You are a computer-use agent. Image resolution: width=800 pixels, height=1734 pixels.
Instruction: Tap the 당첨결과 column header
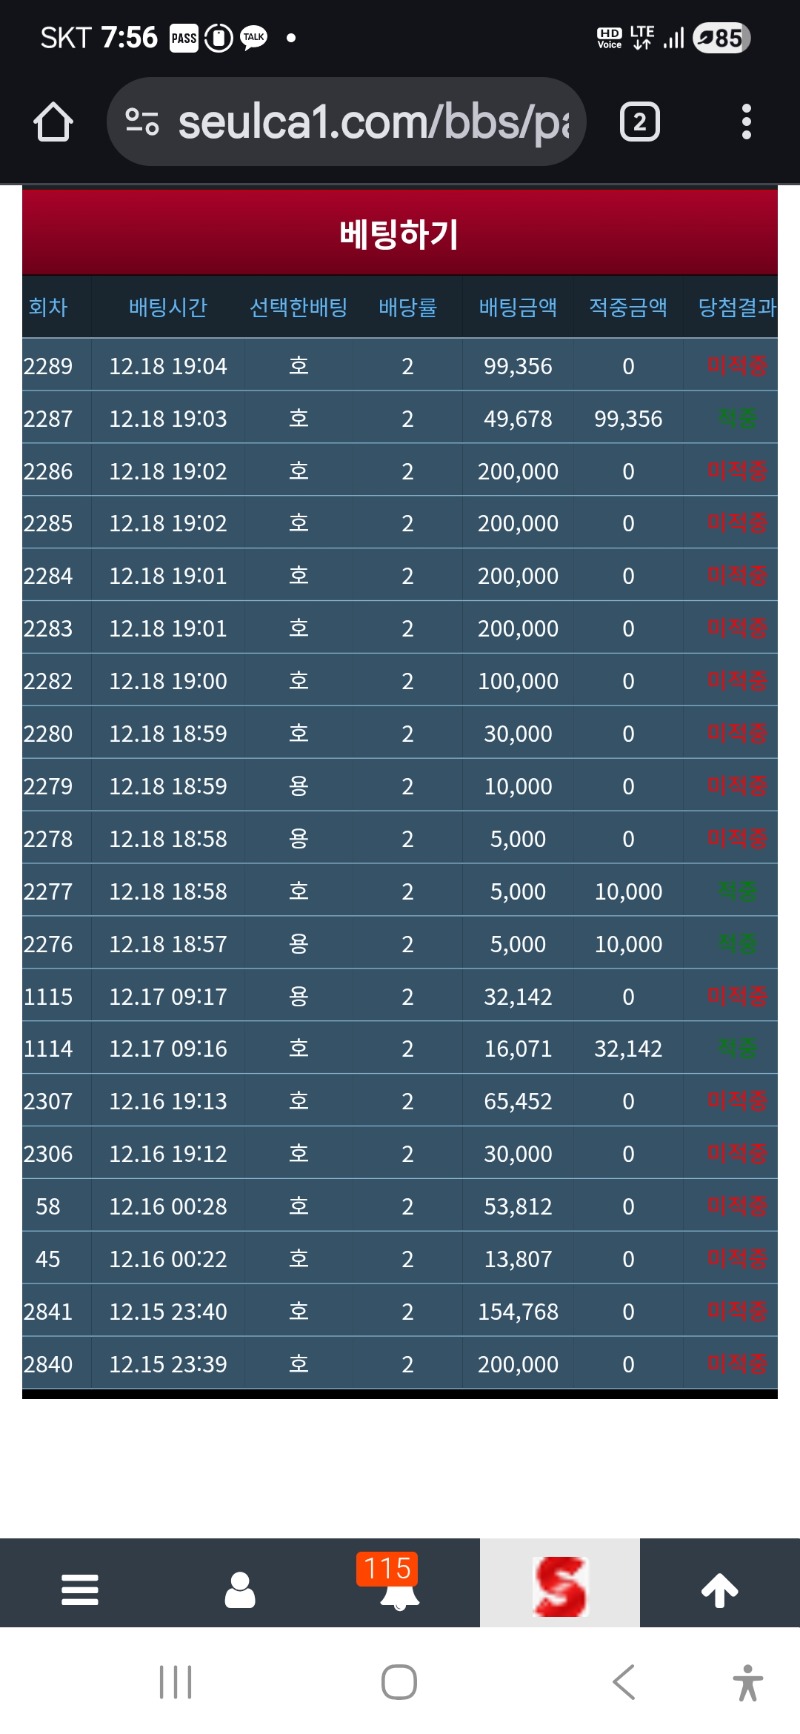(x=737, y=307)
